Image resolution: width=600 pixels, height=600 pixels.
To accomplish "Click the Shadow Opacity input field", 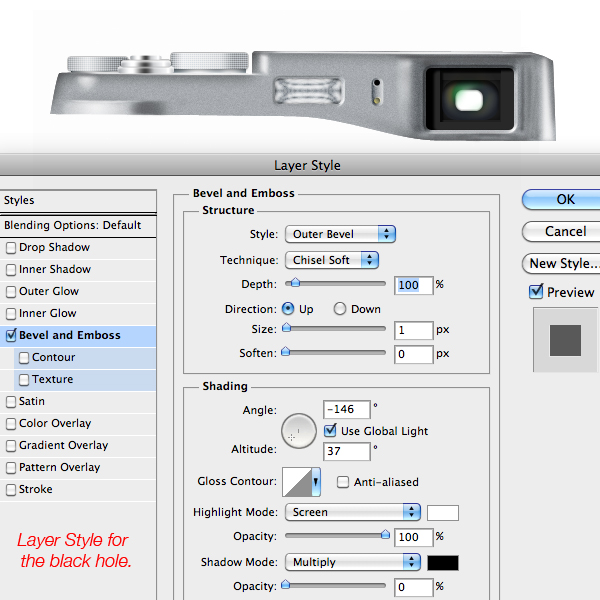I will coord(414,587).
